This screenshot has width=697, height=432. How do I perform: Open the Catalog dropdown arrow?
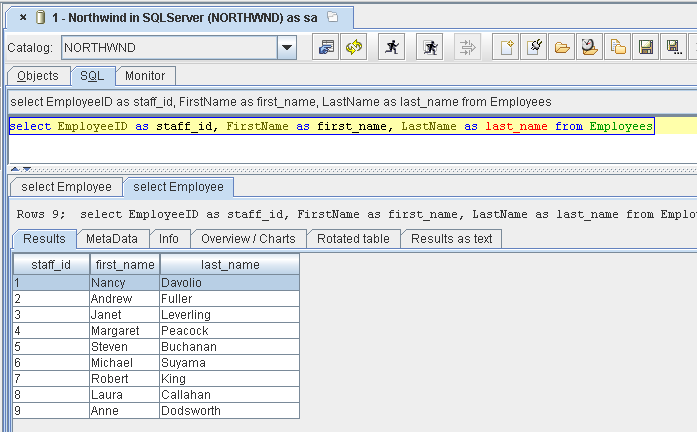287,47
